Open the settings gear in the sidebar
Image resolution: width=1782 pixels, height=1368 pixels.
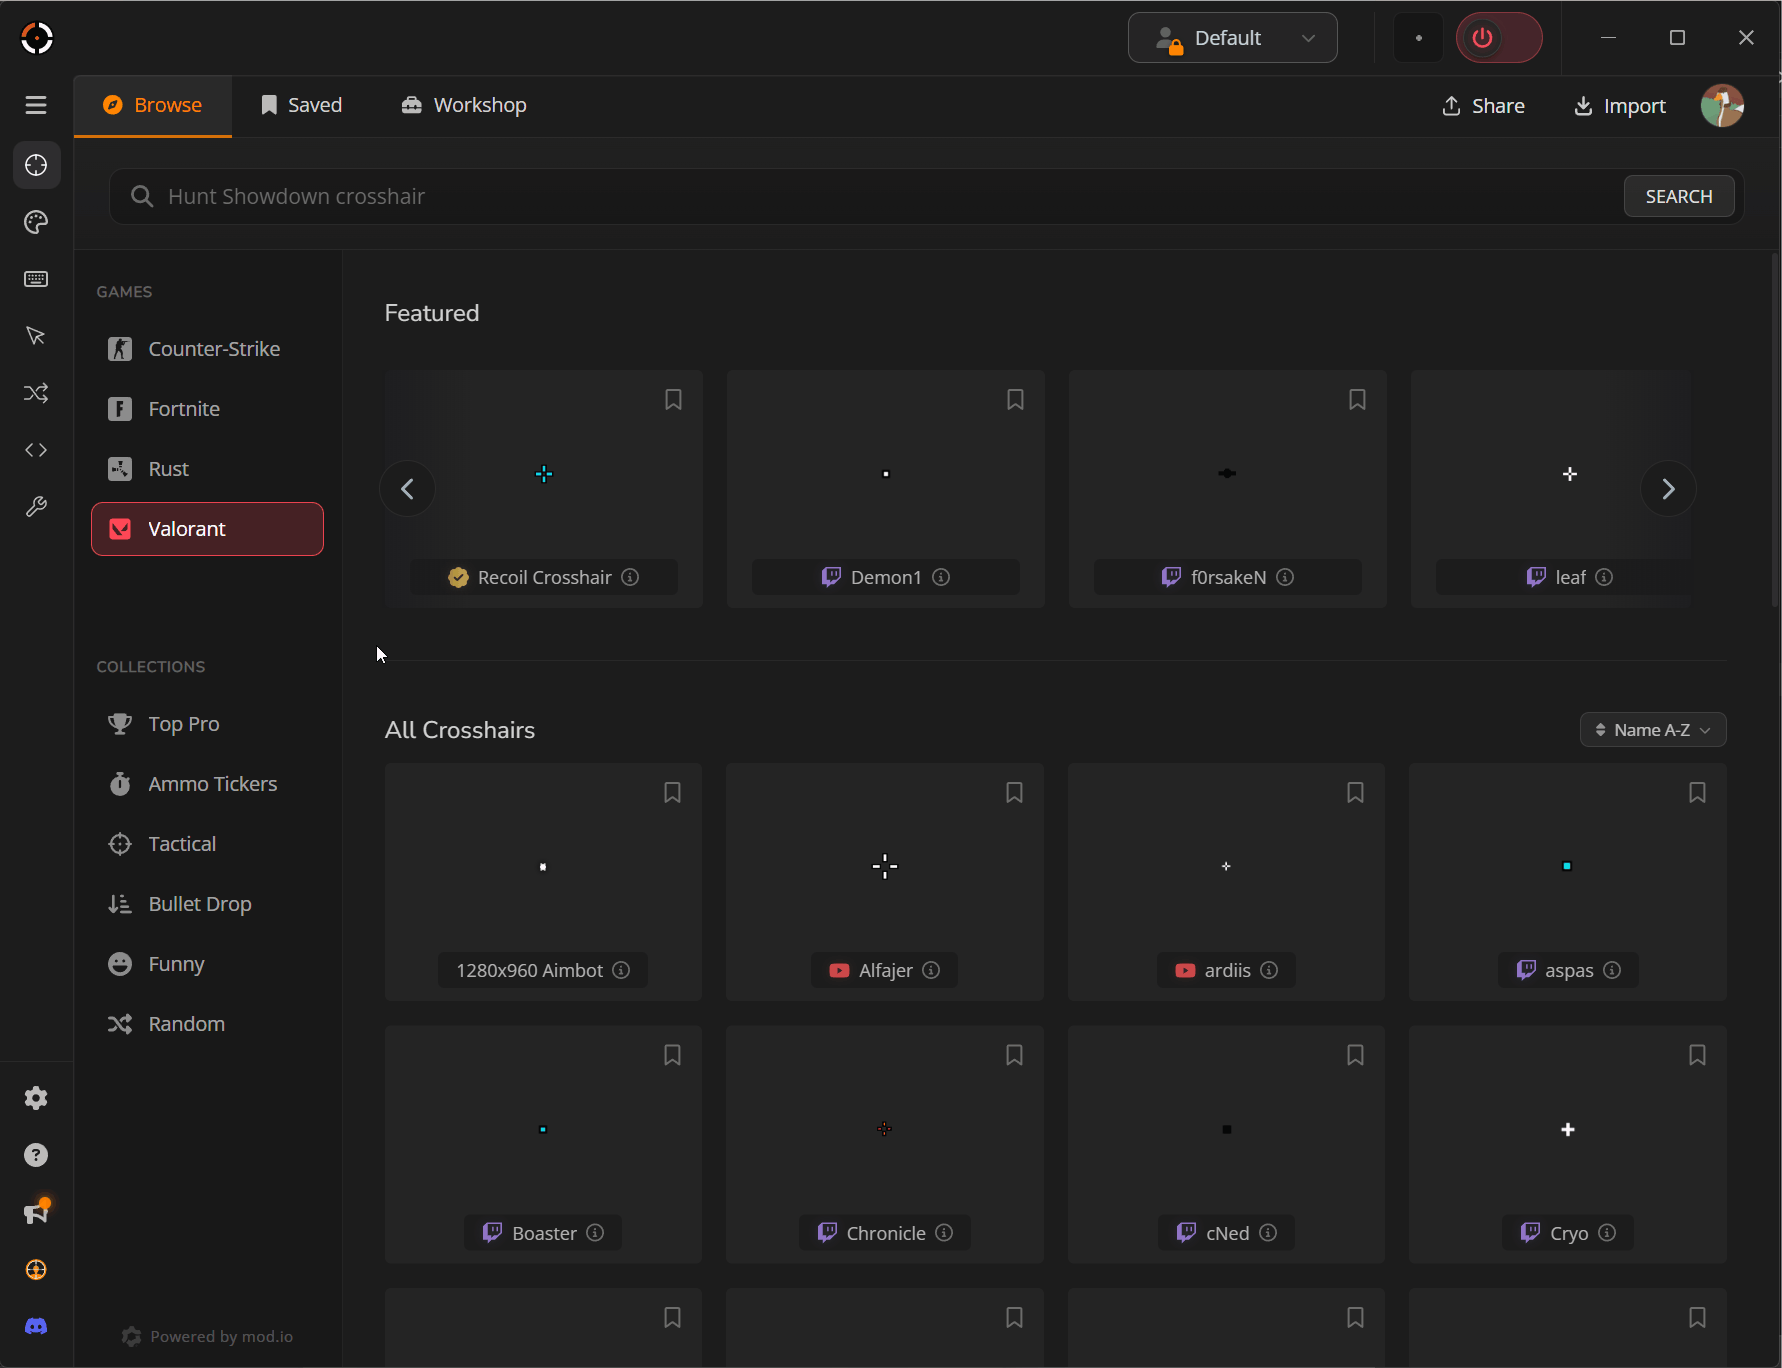coord(36,1098)
